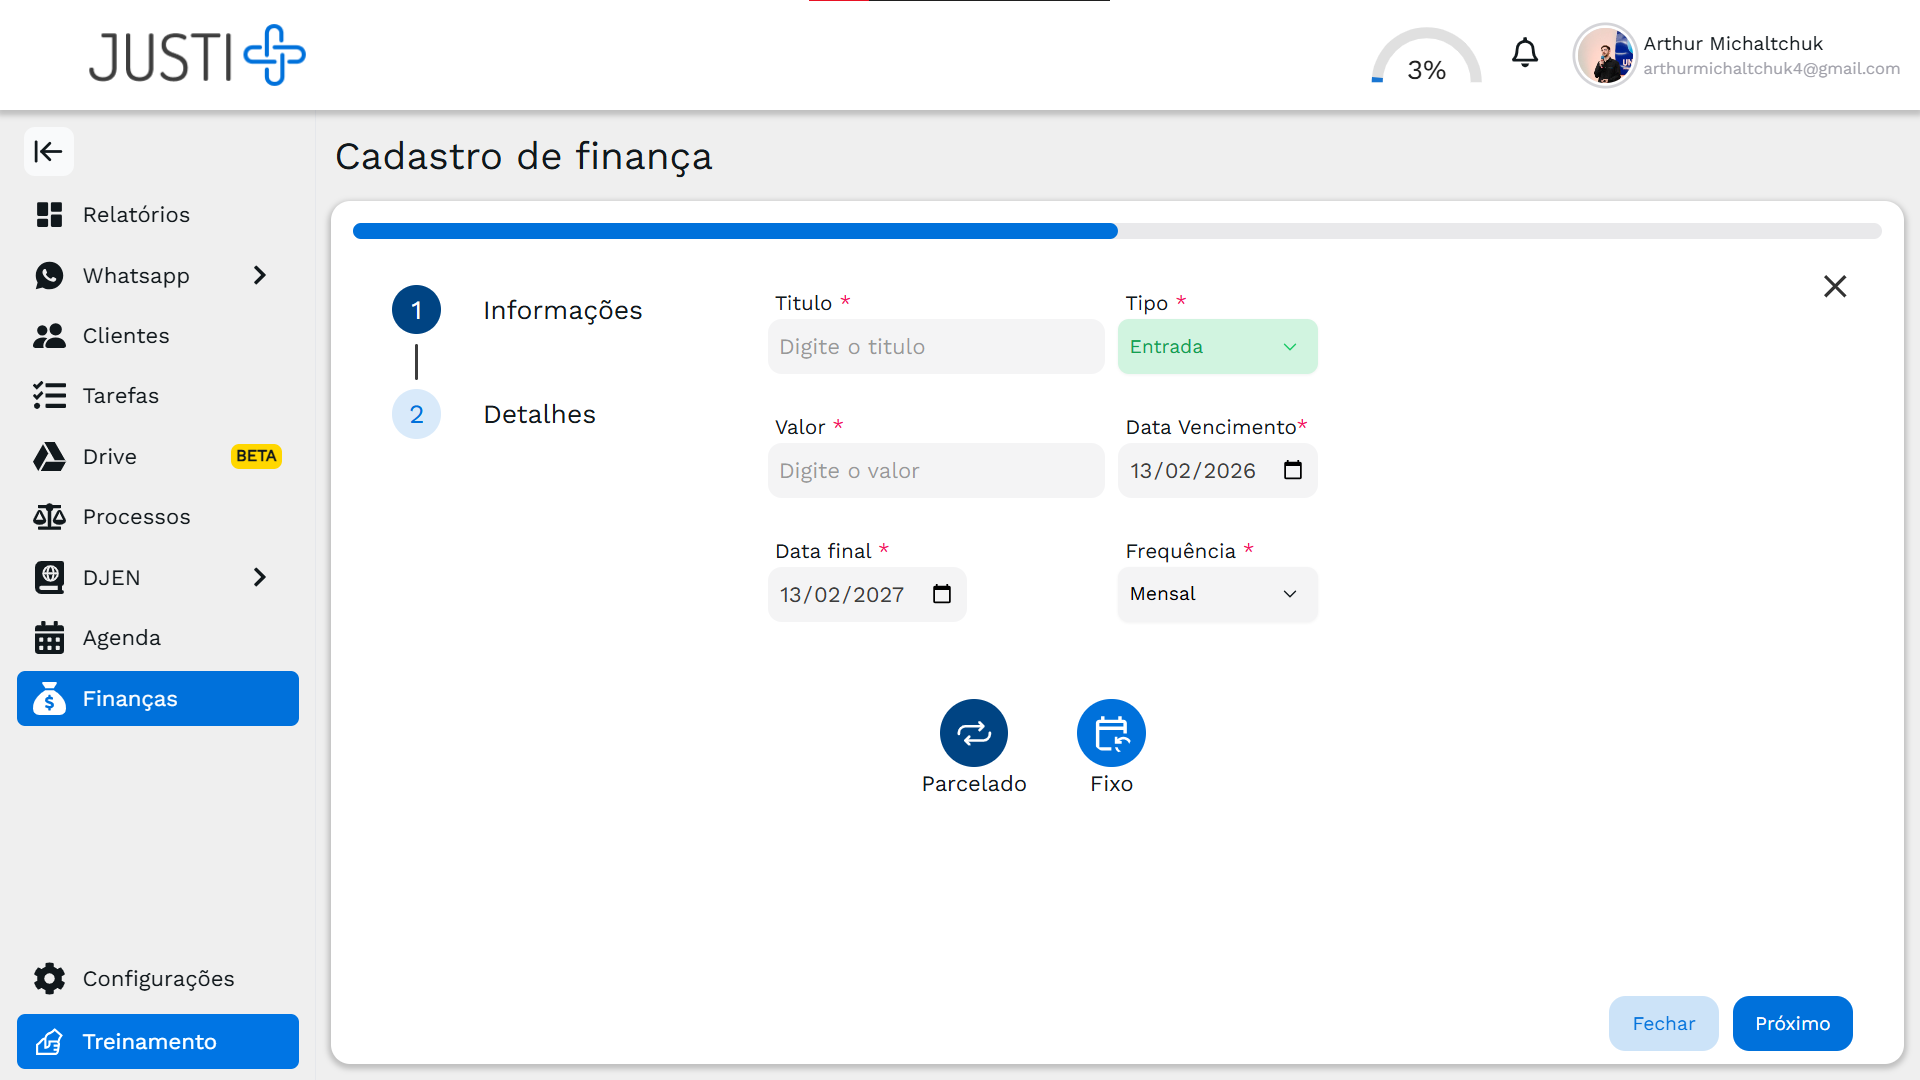Viewport: 1920px width, 1080px height.
Task: Click the Próximo button
Action: (x=1792, y=1024)
